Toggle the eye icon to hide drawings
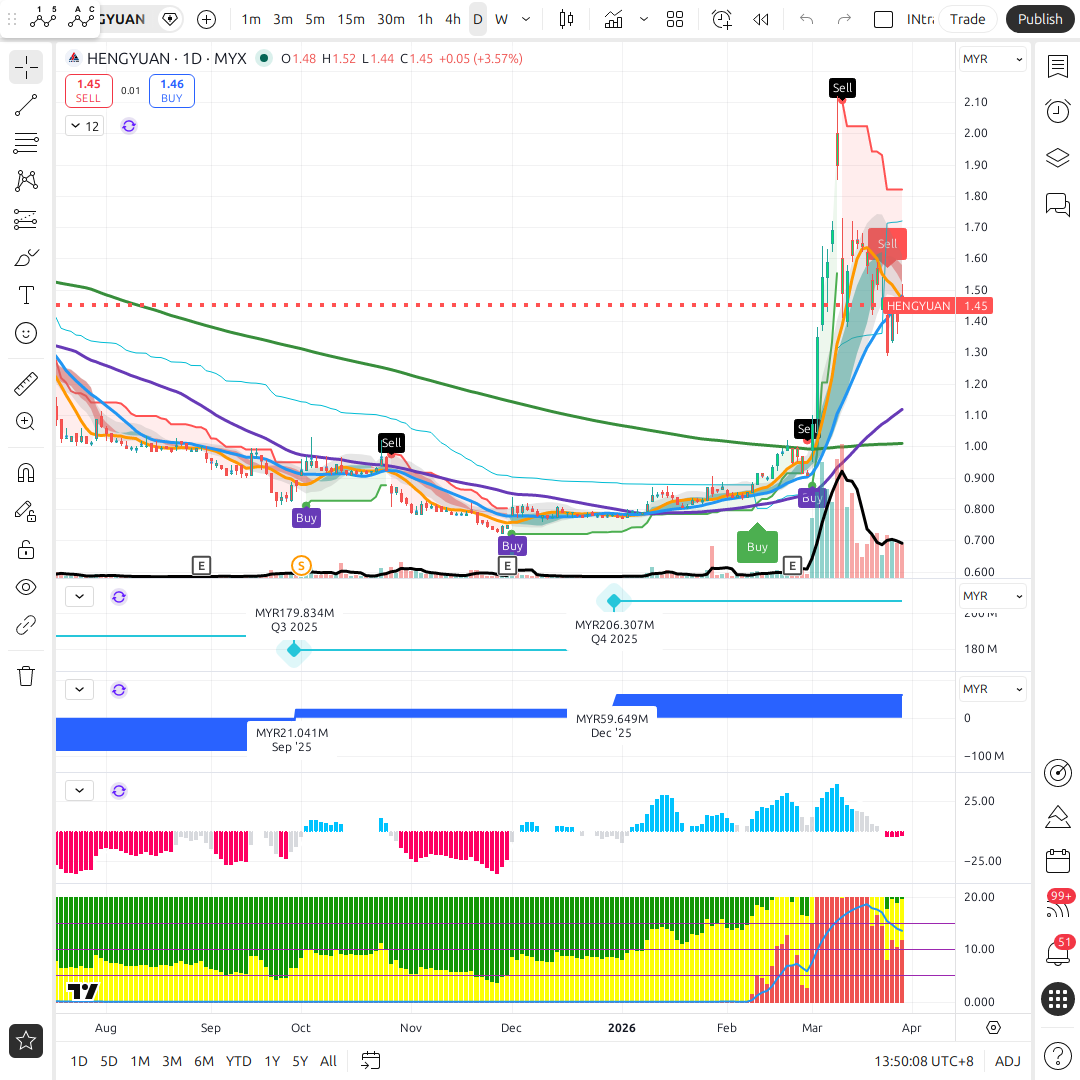The image size is (1080, 1080). click(x=26, y=587)
